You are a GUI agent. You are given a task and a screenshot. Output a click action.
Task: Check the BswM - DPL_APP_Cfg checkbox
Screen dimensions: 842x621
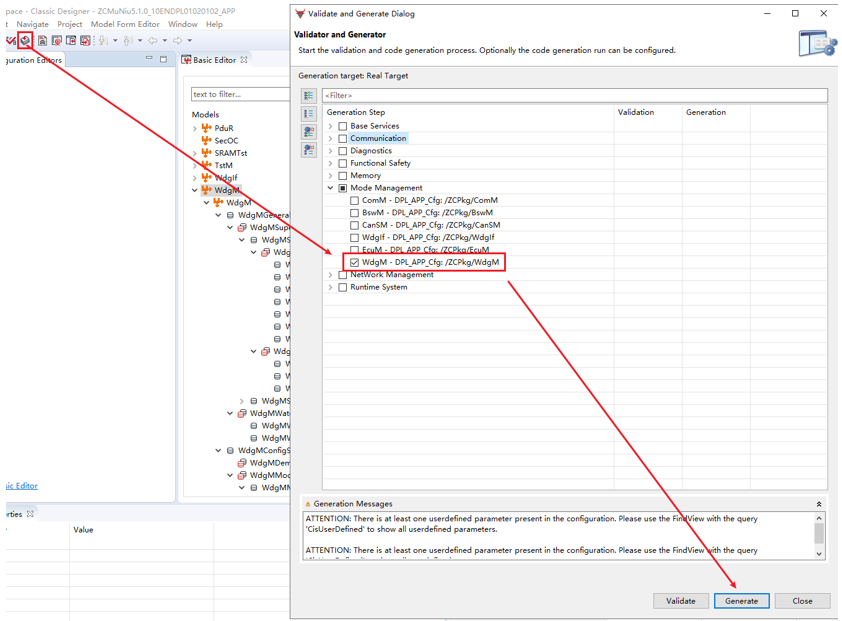pos(354,213)
